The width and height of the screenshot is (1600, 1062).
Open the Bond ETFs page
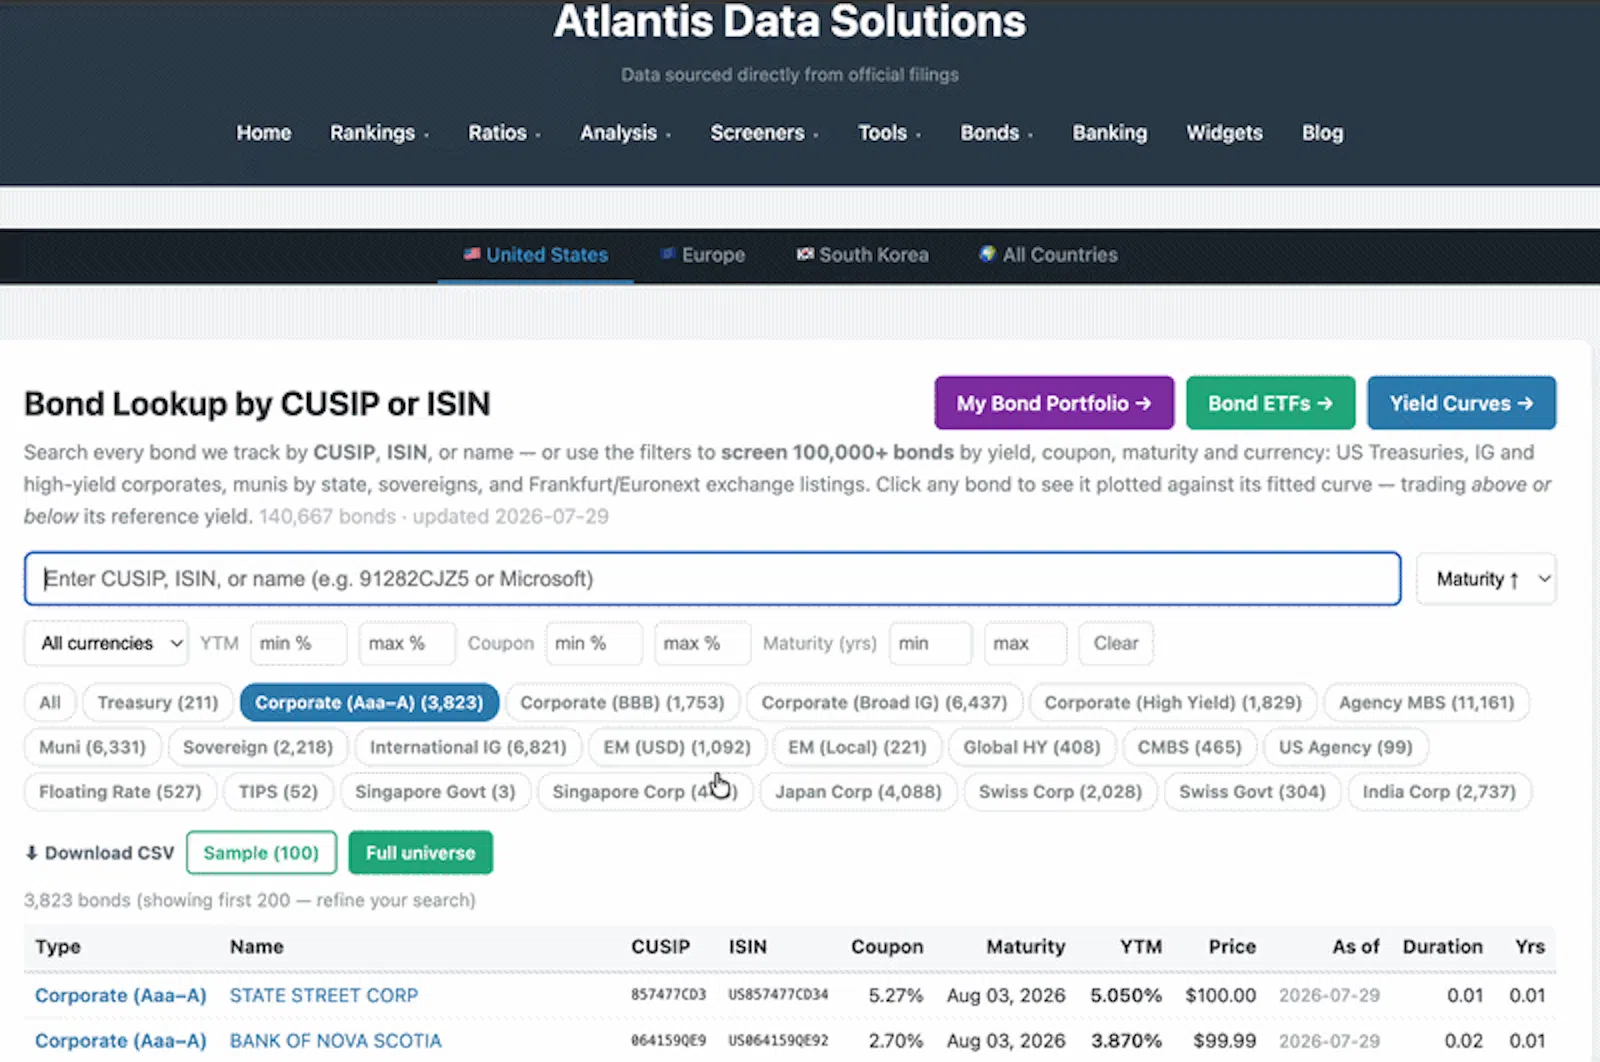click(x=1270, y=403)
